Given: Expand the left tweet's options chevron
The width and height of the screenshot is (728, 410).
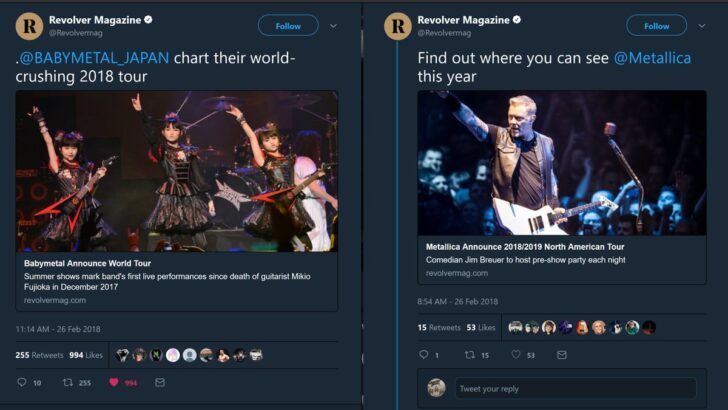Looking at the screenshot, I should click(334, 25).
